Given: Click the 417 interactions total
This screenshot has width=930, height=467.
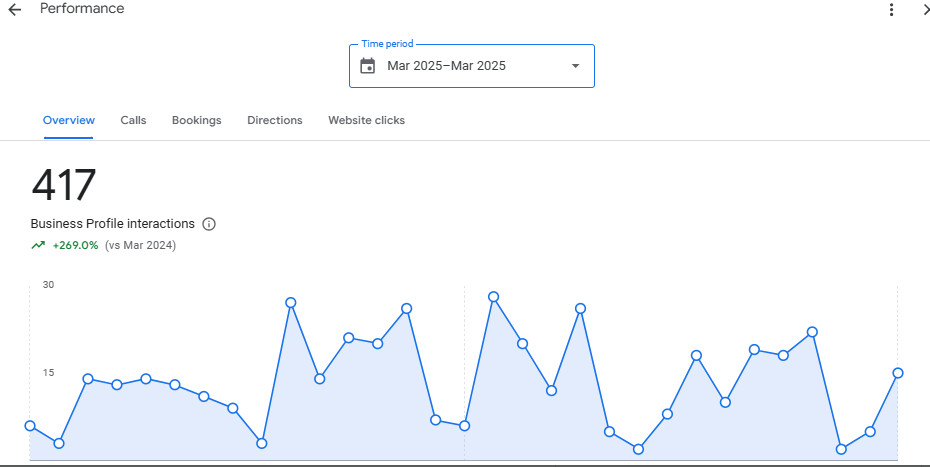Looking at the screenshot, I should tap(63, 185).
